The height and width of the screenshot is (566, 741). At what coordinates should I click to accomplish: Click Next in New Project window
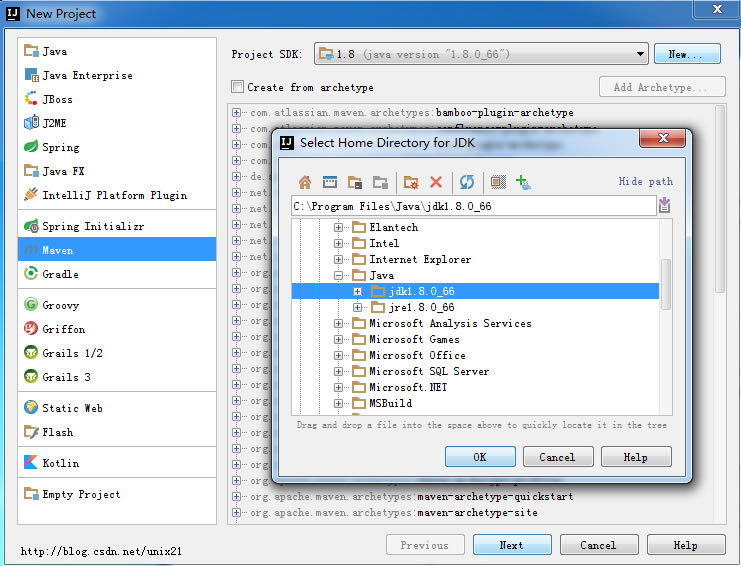click(512, 545)
